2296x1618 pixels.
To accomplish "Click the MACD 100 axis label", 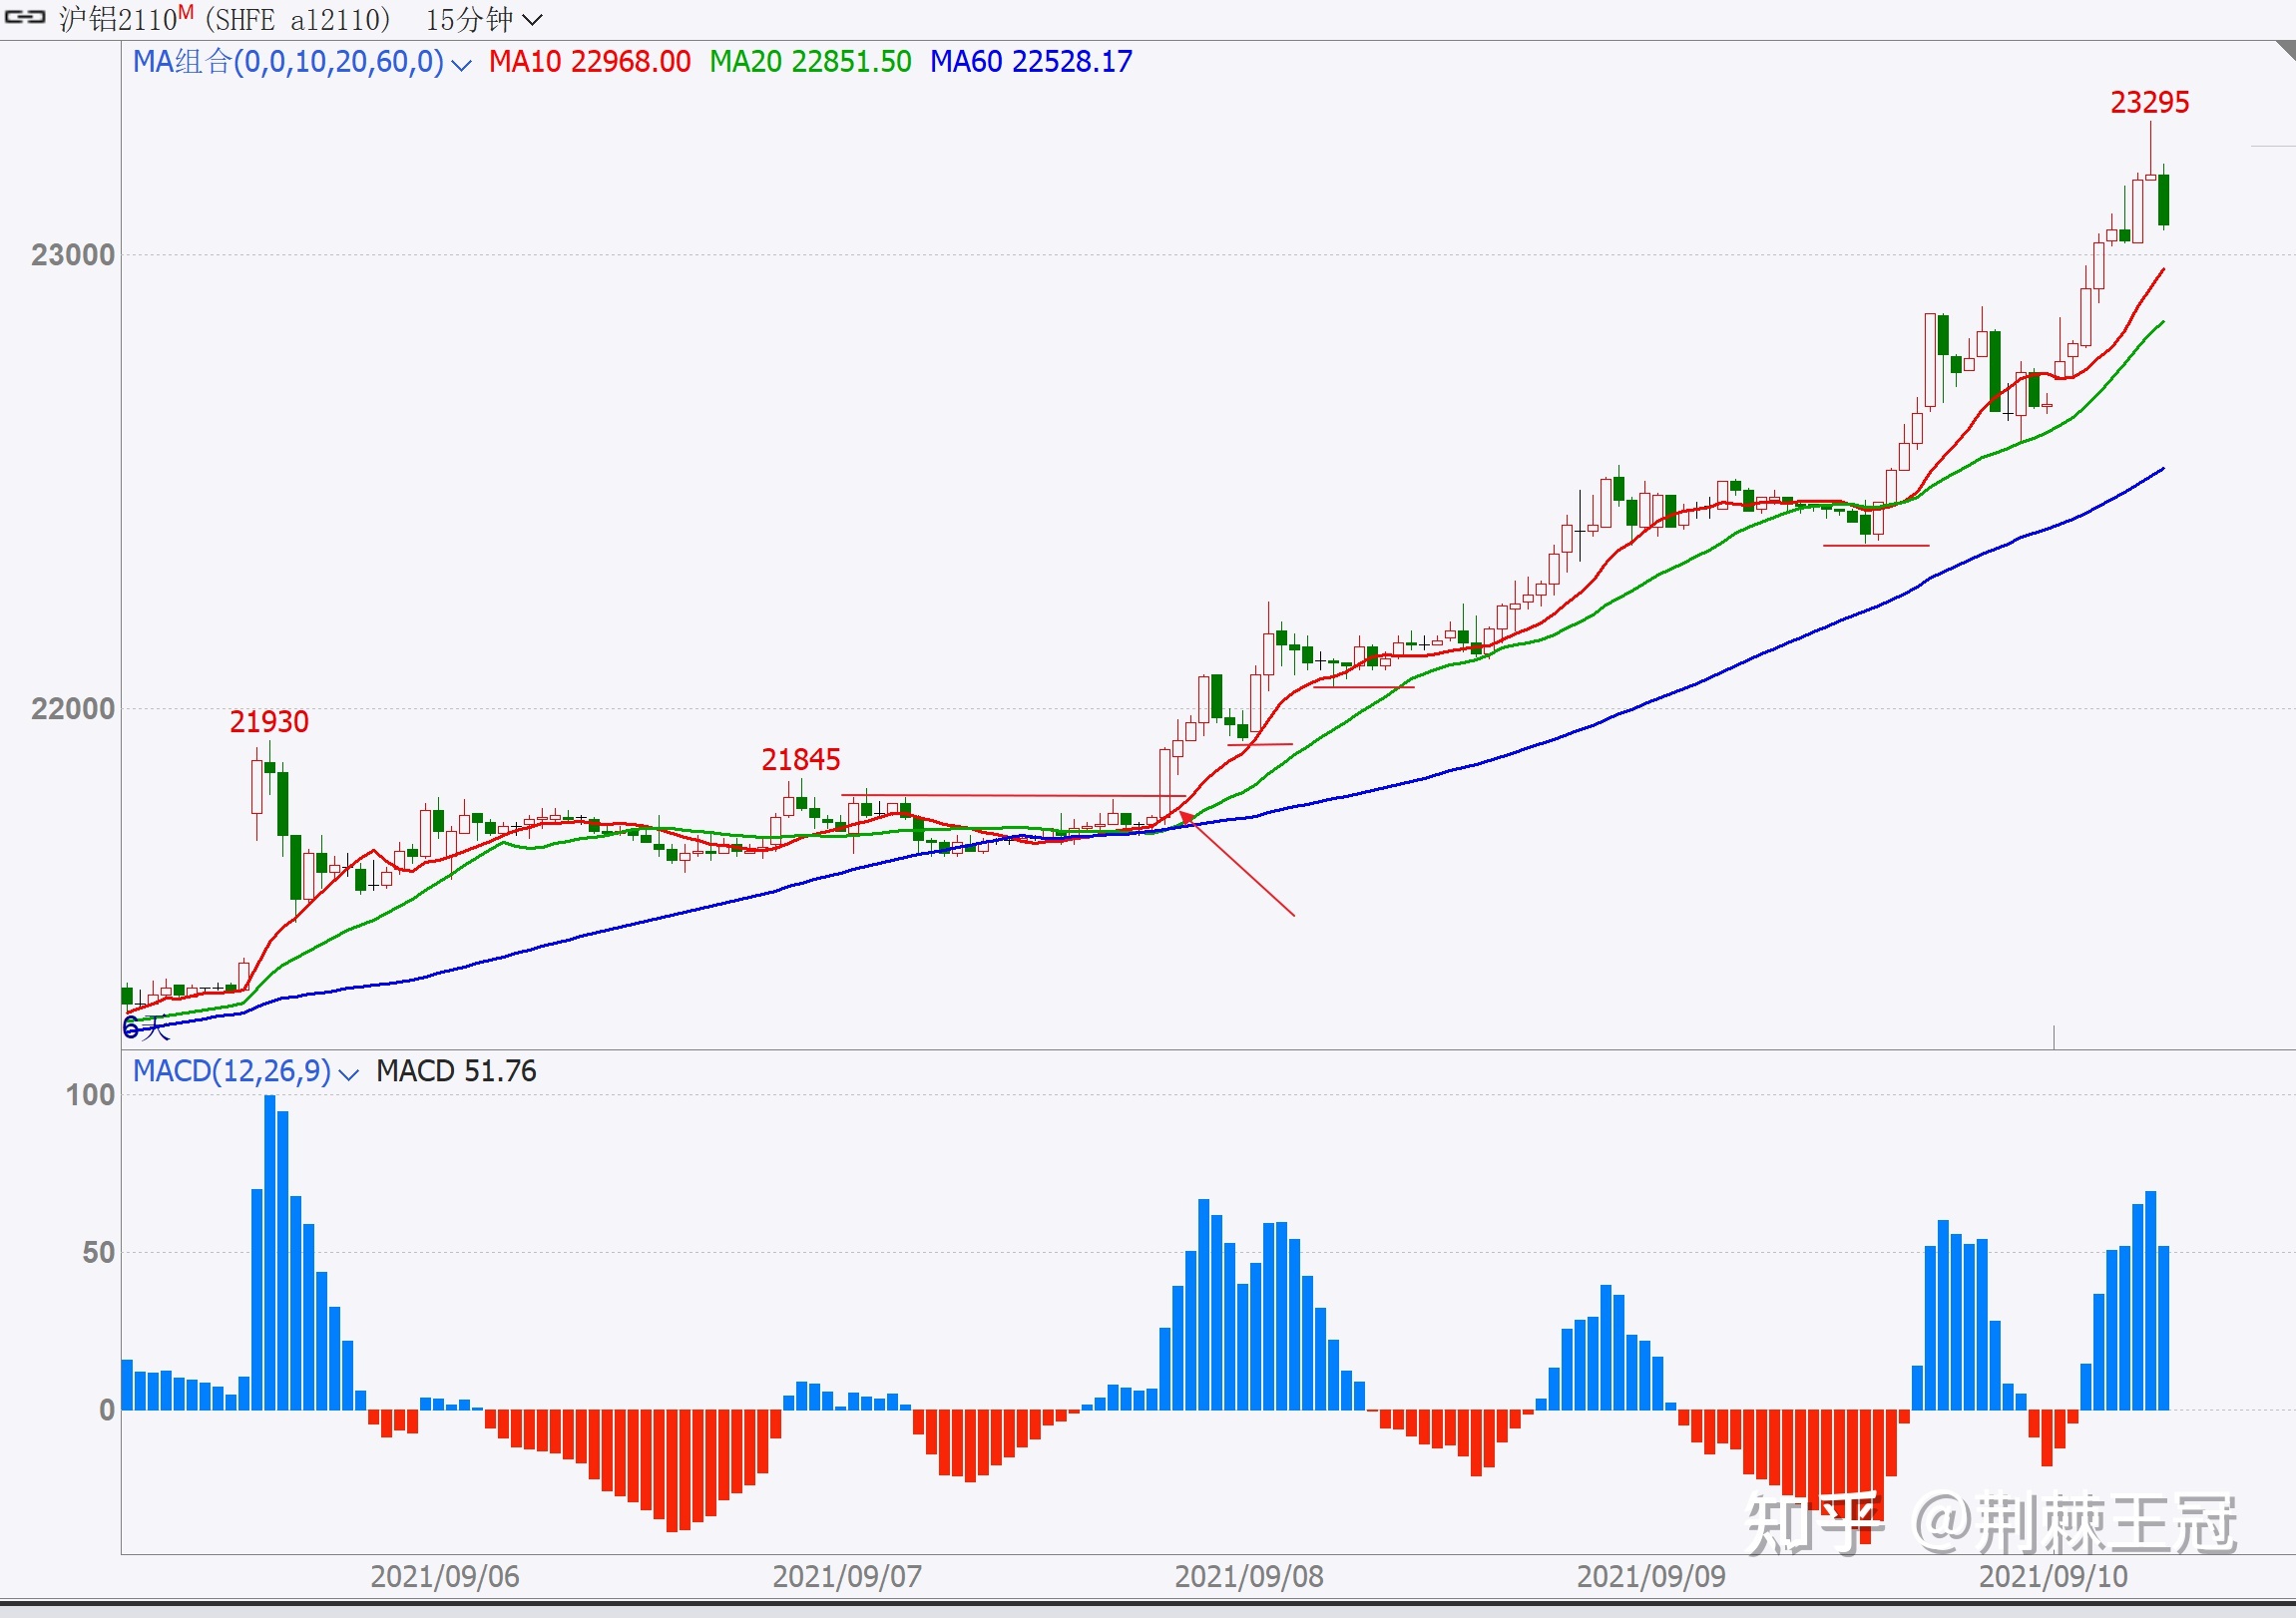I will coord(91,1095).
